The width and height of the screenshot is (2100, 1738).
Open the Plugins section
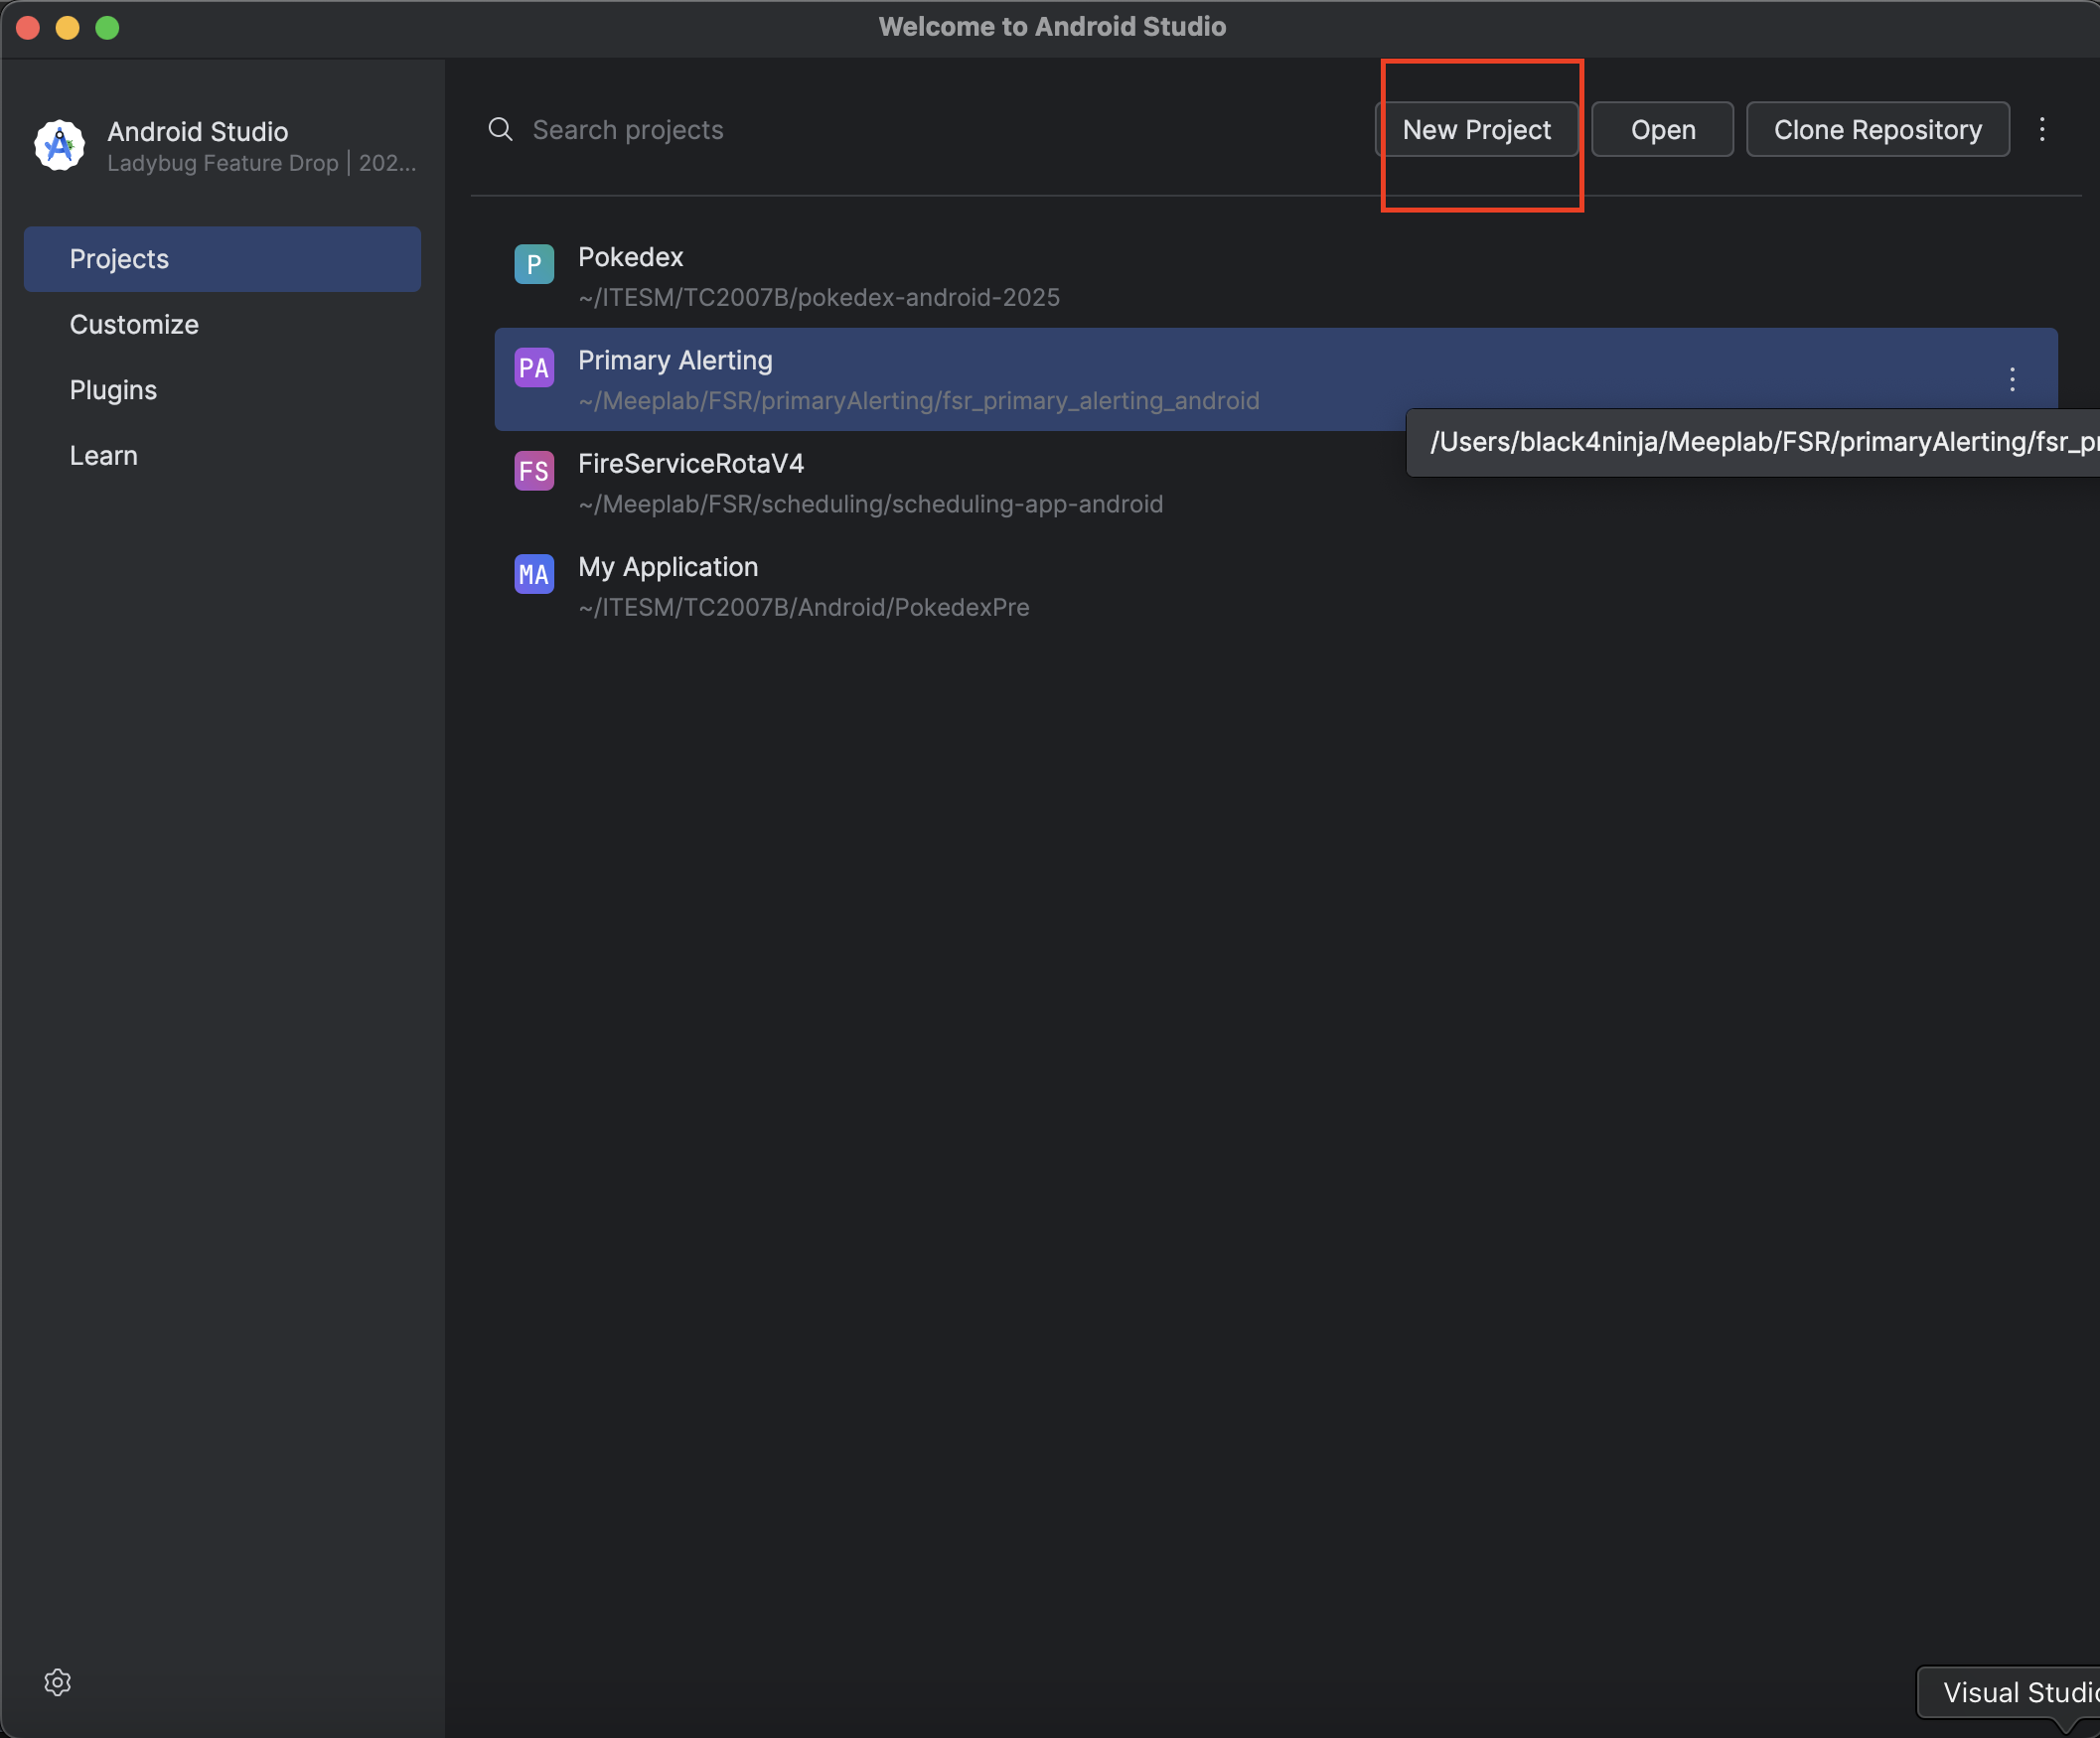click(x=113, y=390)
